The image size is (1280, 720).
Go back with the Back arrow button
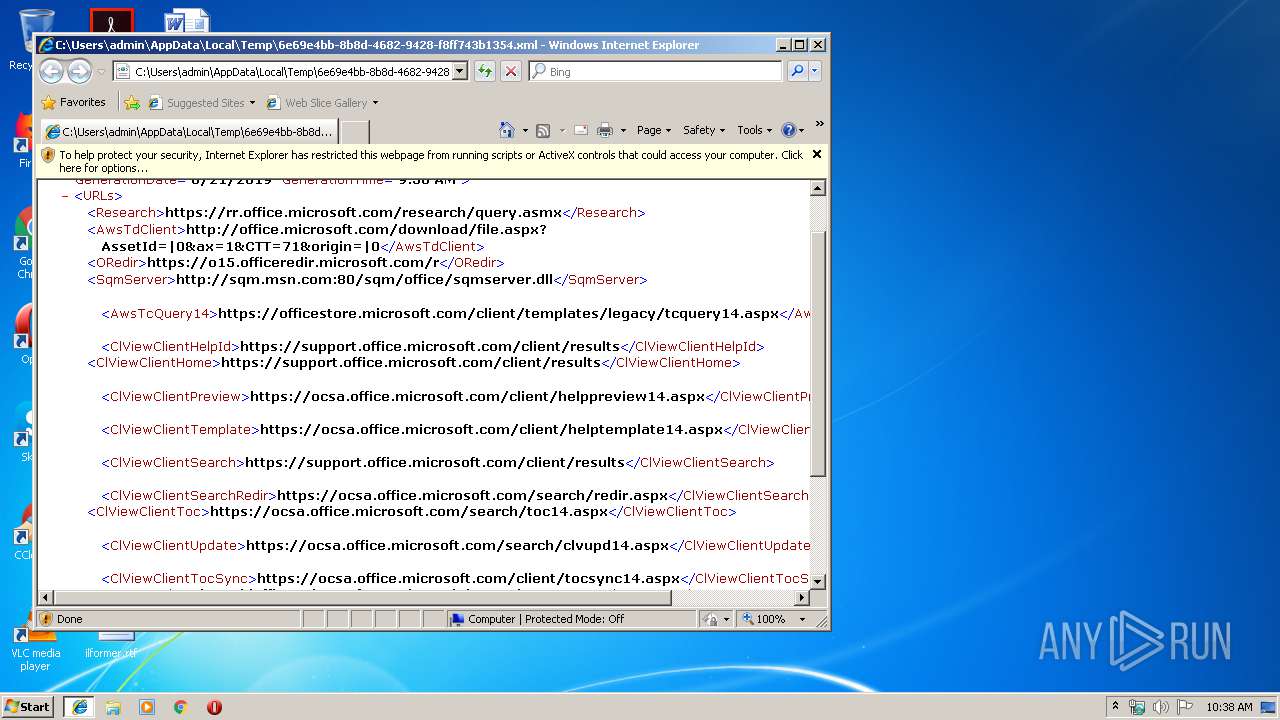pyautogui.click(x=51, y=71)
